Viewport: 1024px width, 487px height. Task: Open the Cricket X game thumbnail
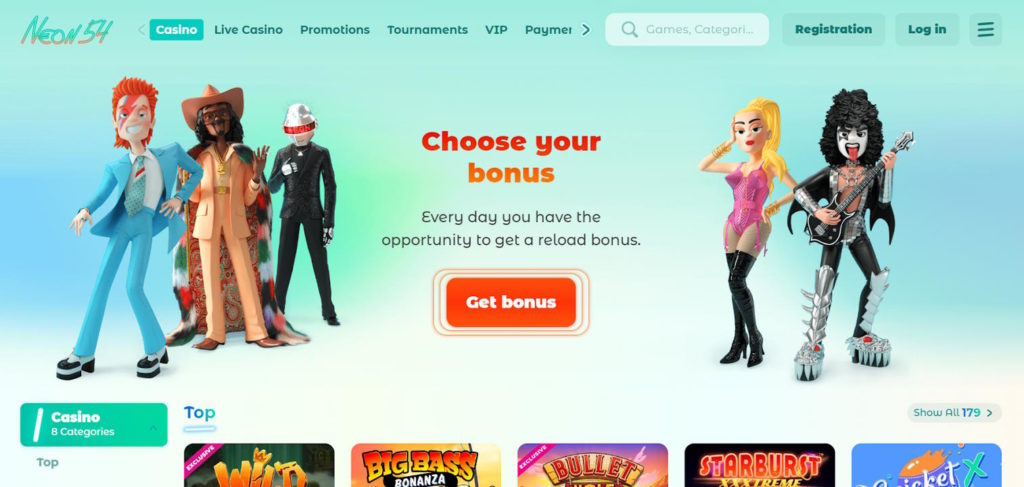pyautogui.click(x=926, y=465)
